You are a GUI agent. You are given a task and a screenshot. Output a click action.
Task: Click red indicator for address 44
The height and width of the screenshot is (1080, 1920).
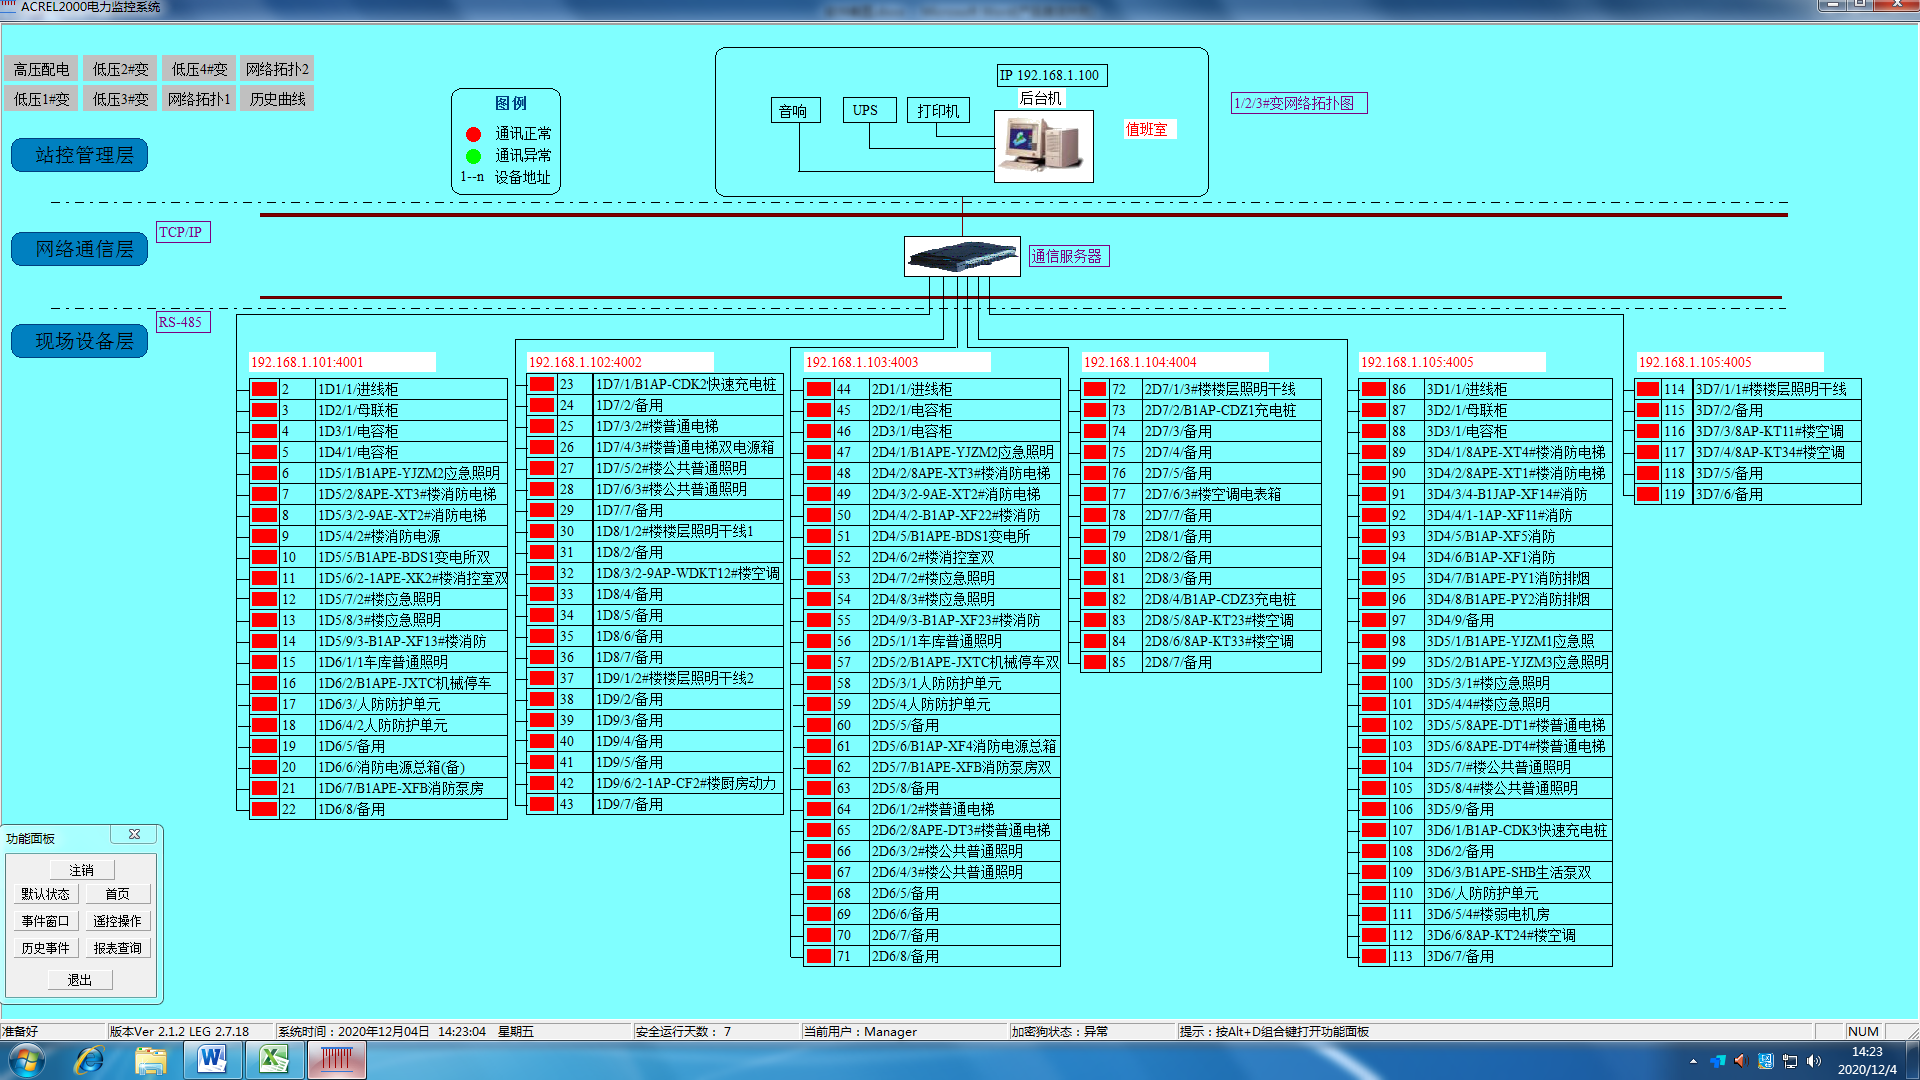tap(819, 389)
